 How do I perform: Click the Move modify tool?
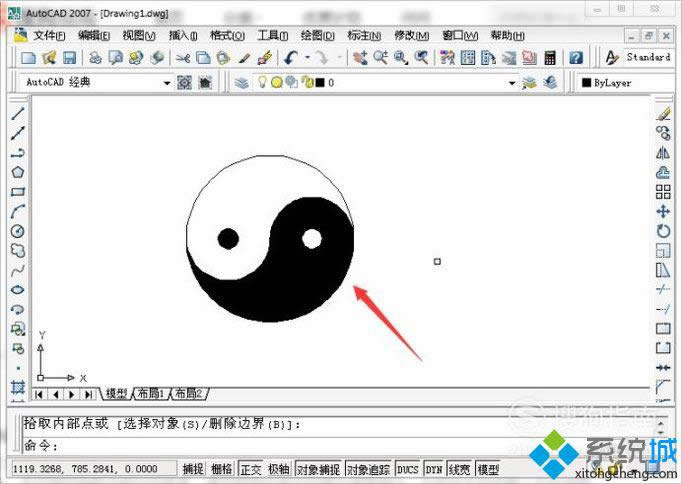coord(663,211)
